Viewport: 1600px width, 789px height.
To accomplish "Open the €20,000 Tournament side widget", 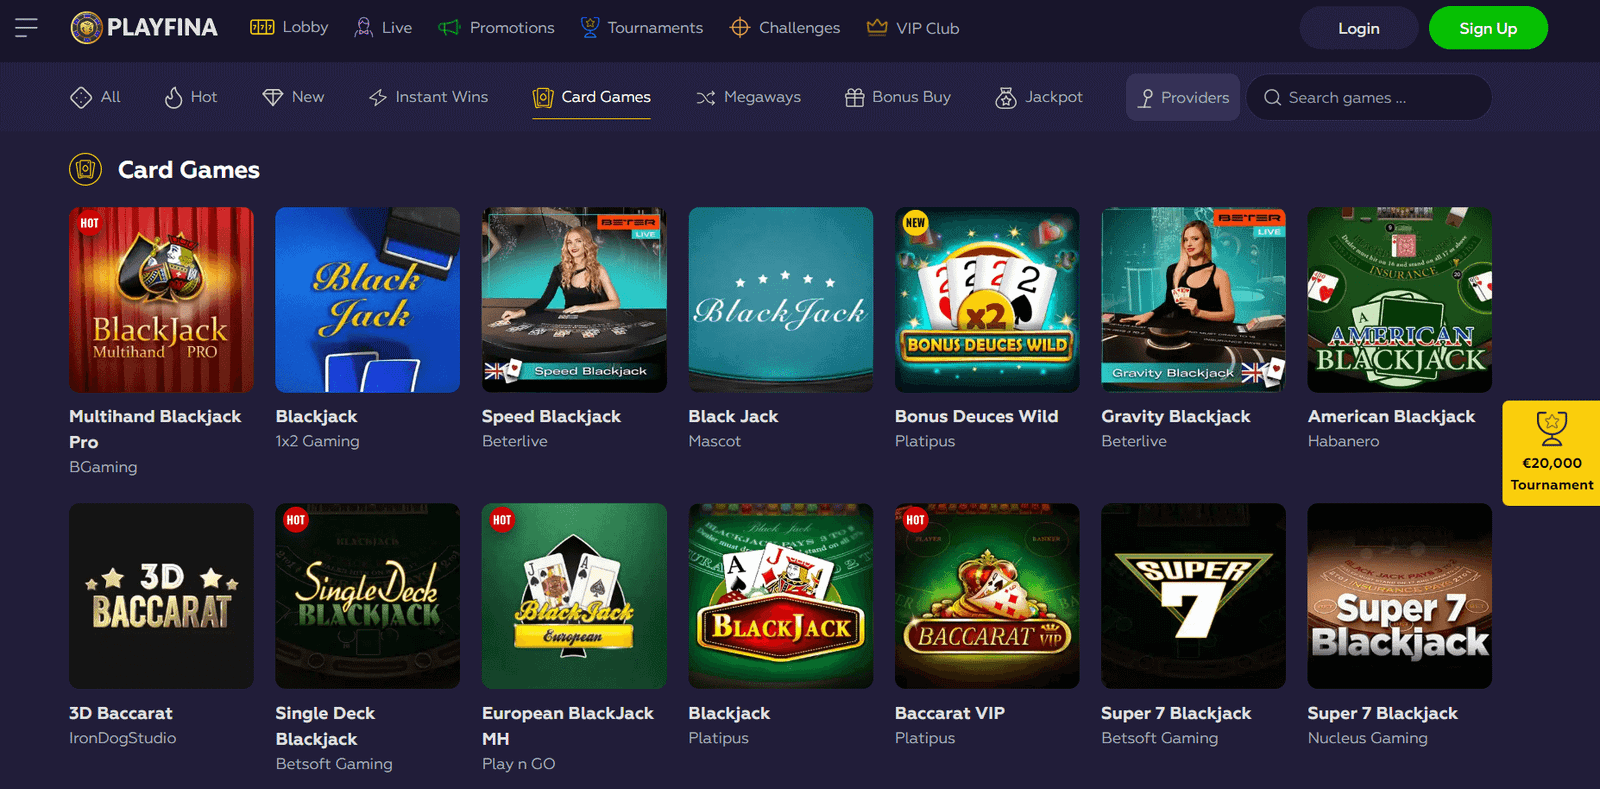I will tap(1551, 453).
